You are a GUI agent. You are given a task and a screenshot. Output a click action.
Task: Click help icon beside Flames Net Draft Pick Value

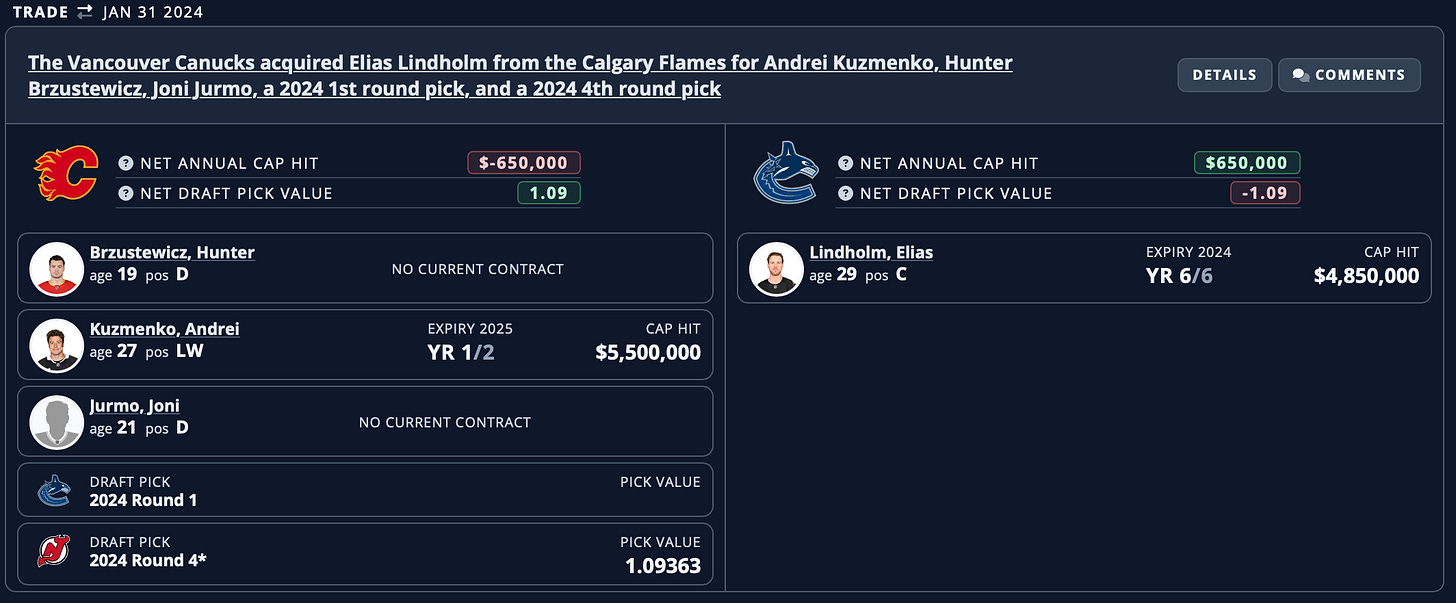(126, 193)
